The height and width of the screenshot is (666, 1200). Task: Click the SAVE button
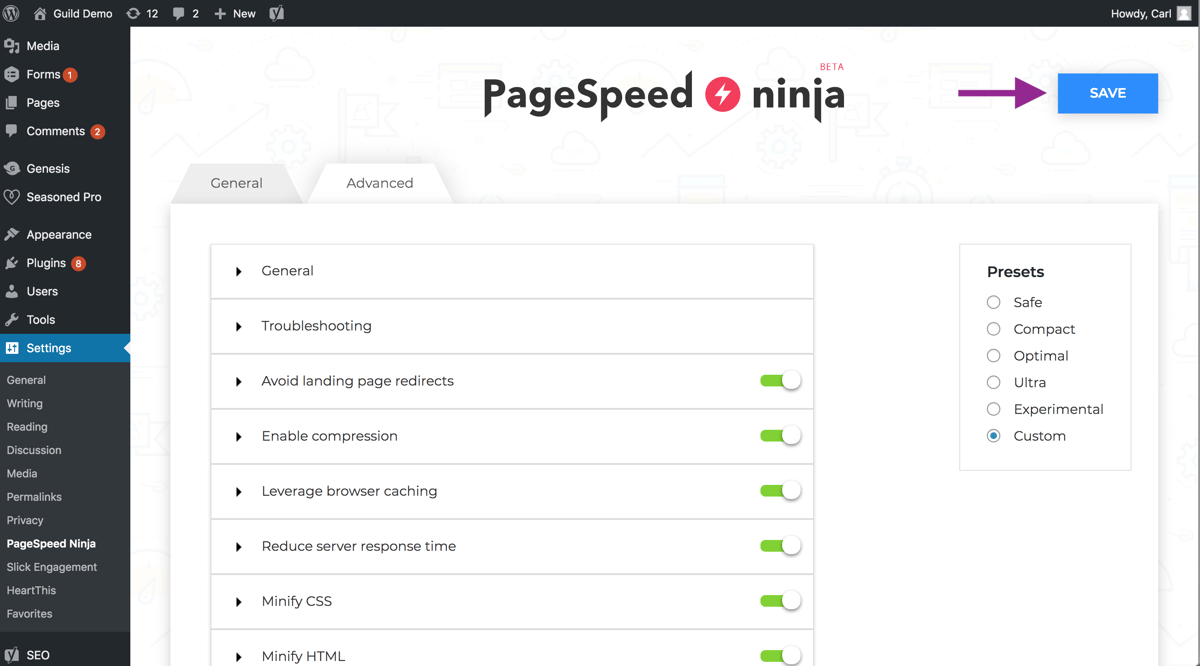point(1107,92)
